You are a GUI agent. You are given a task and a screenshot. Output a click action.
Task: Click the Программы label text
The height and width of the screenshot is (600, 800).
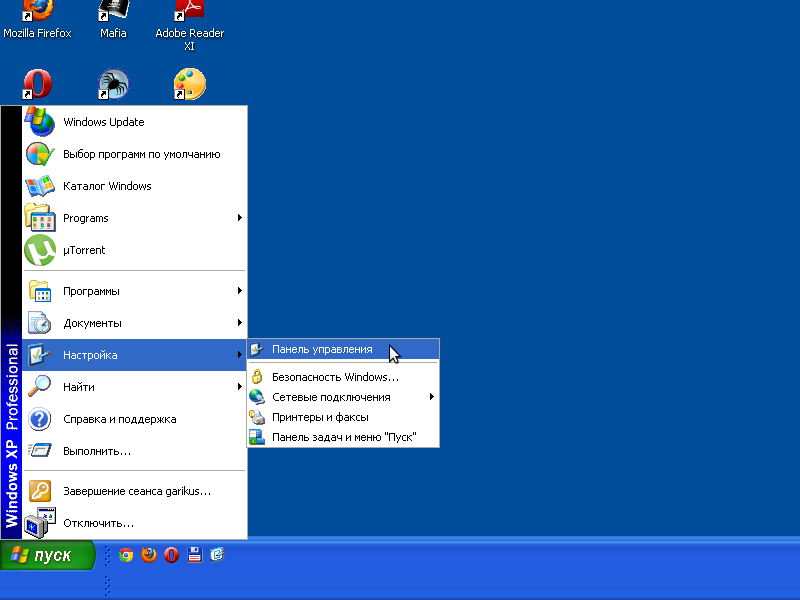point(91,291)
